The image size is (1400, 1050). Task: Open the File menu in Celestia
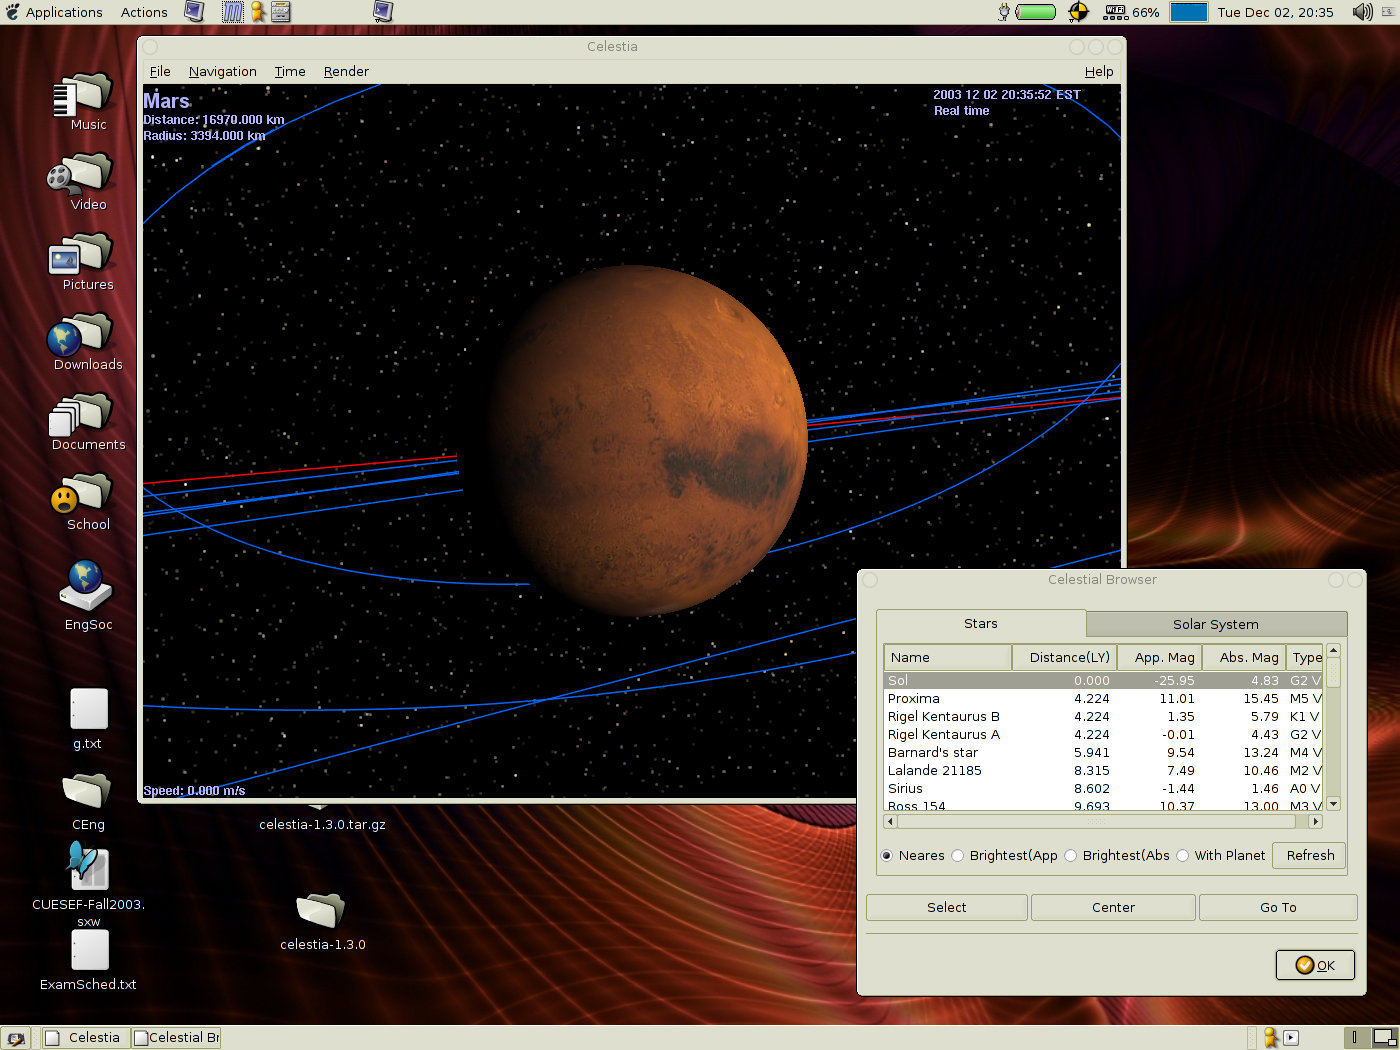pos(160,72)
